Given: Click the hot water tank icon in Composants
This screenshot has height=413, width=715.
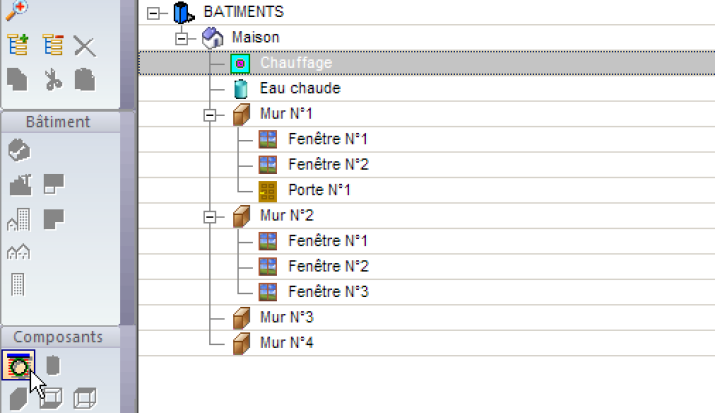Looking at the screenshot, I should (x=53, y=365).
